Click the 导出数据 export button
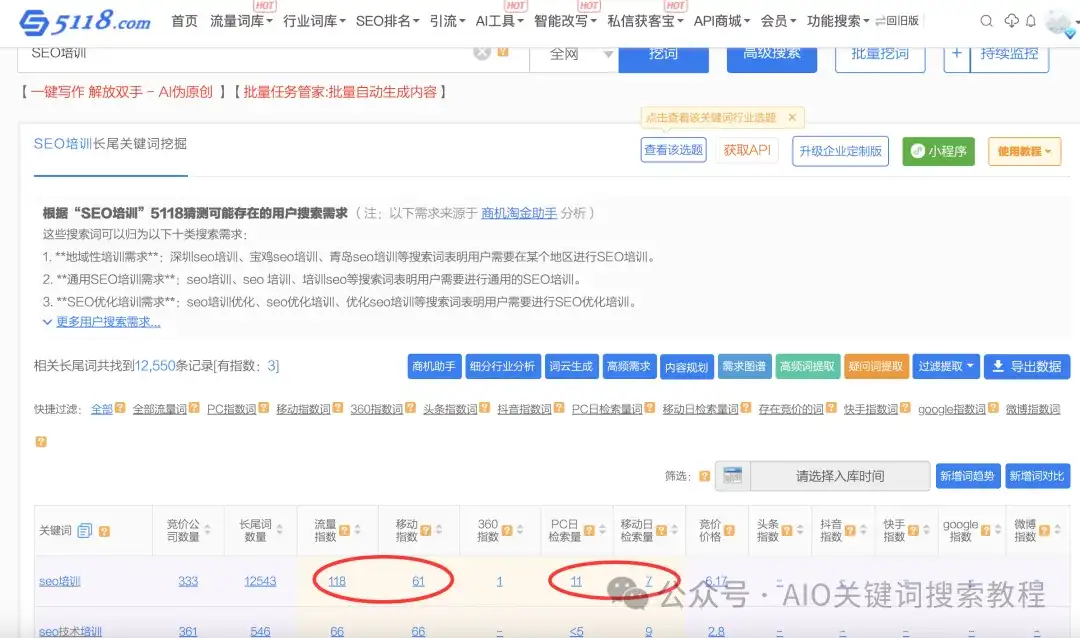The image size is (1080, 638). coord(1027,367)
